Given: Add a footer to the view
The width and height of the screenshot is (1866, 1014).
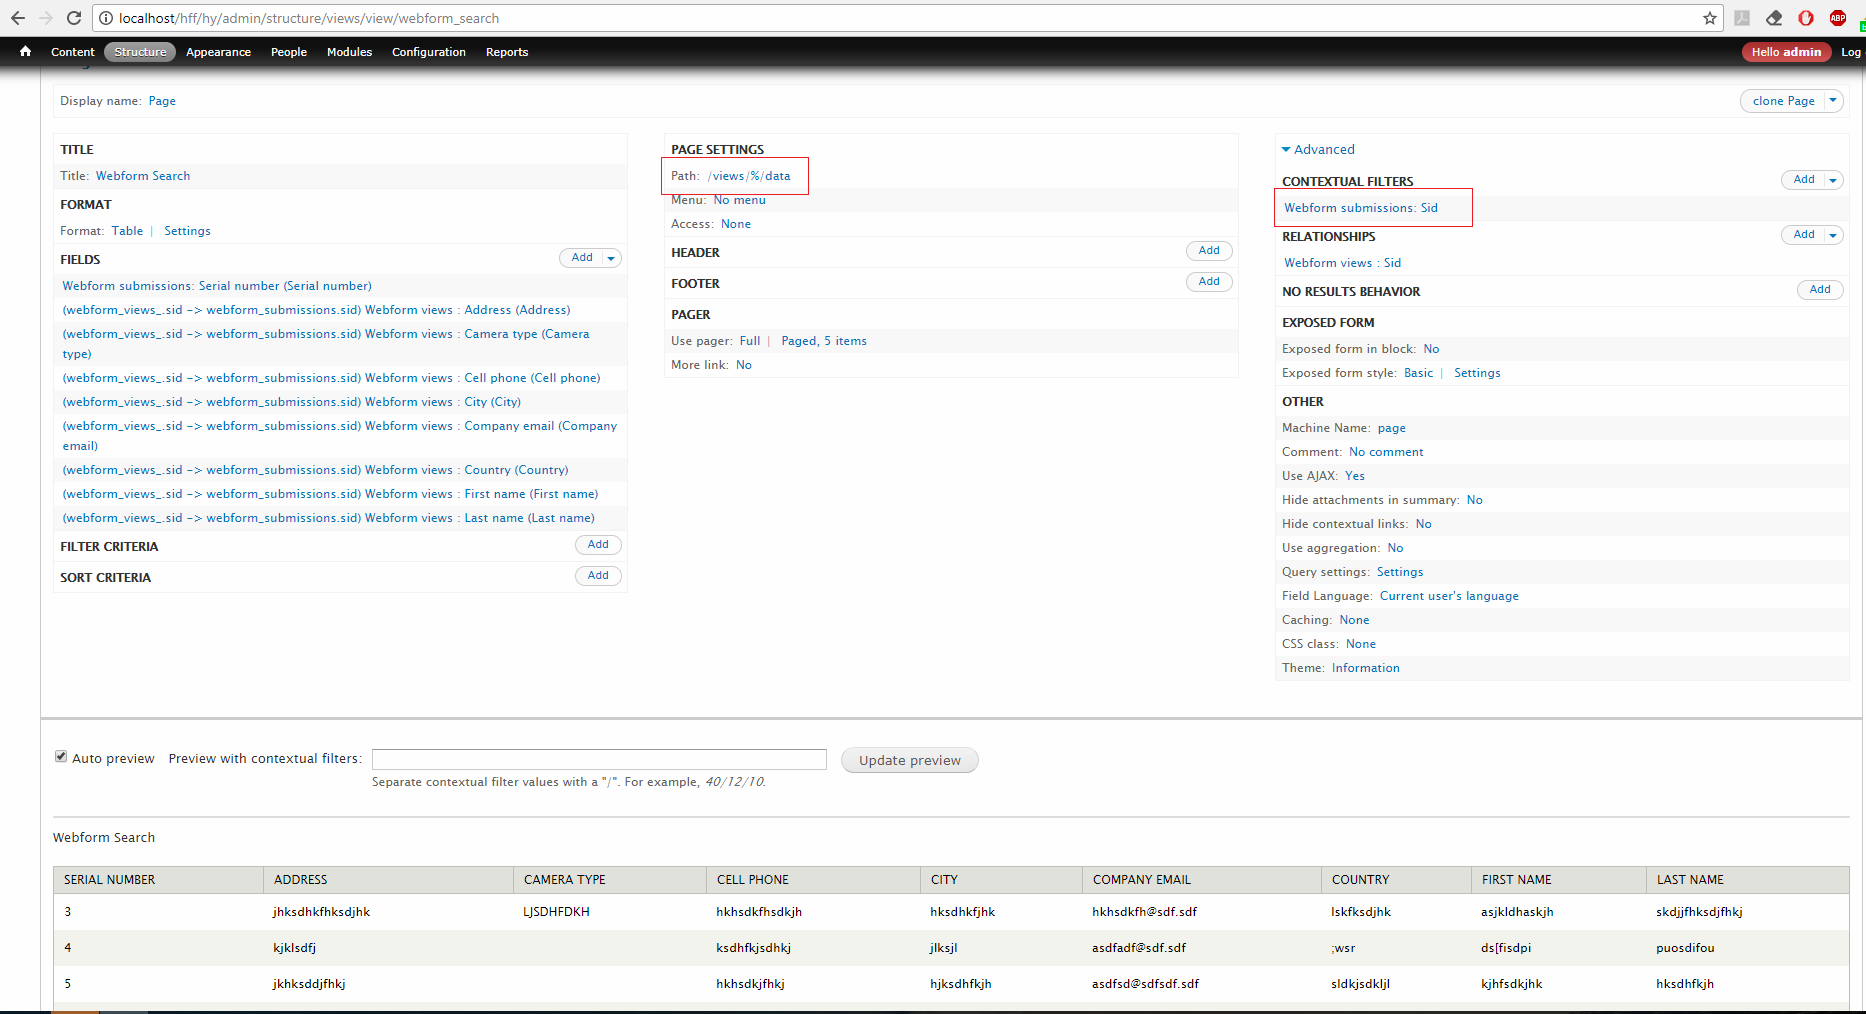Looking at the screenshot, I should [1209, 282].
